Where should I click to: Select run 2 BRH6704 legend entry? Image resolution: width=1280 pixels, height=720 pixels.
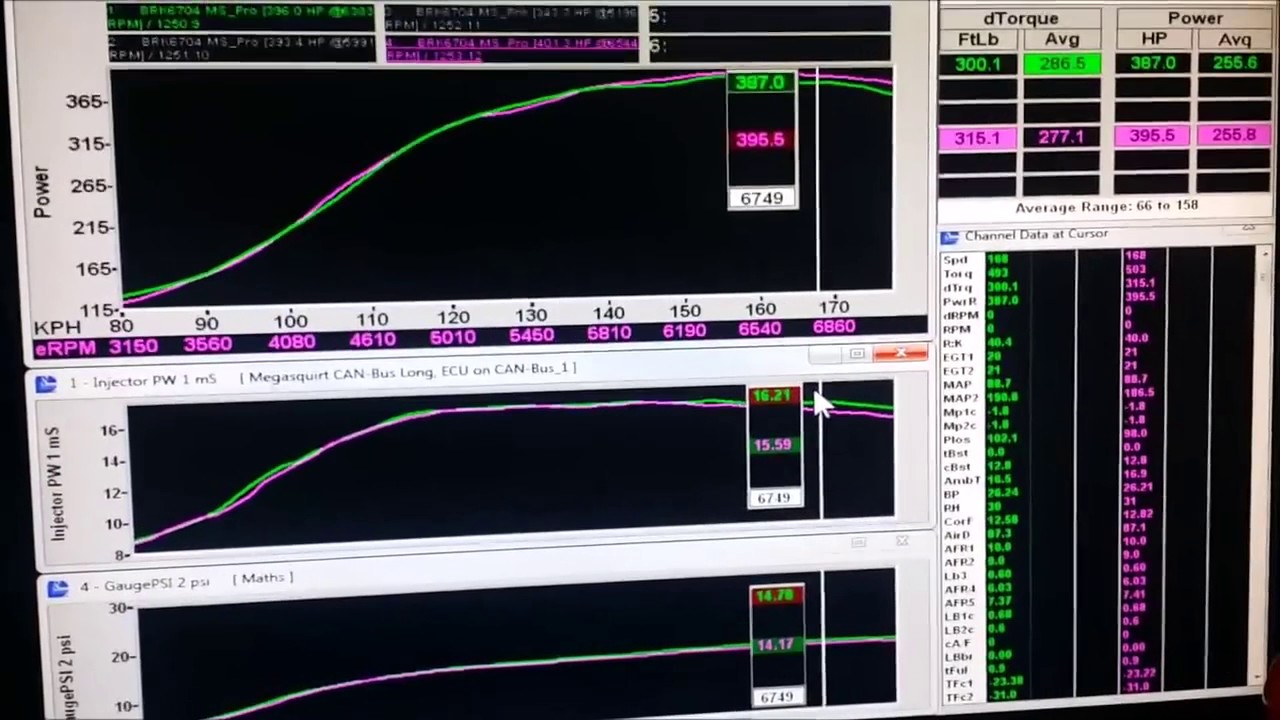tap(241, 47)
